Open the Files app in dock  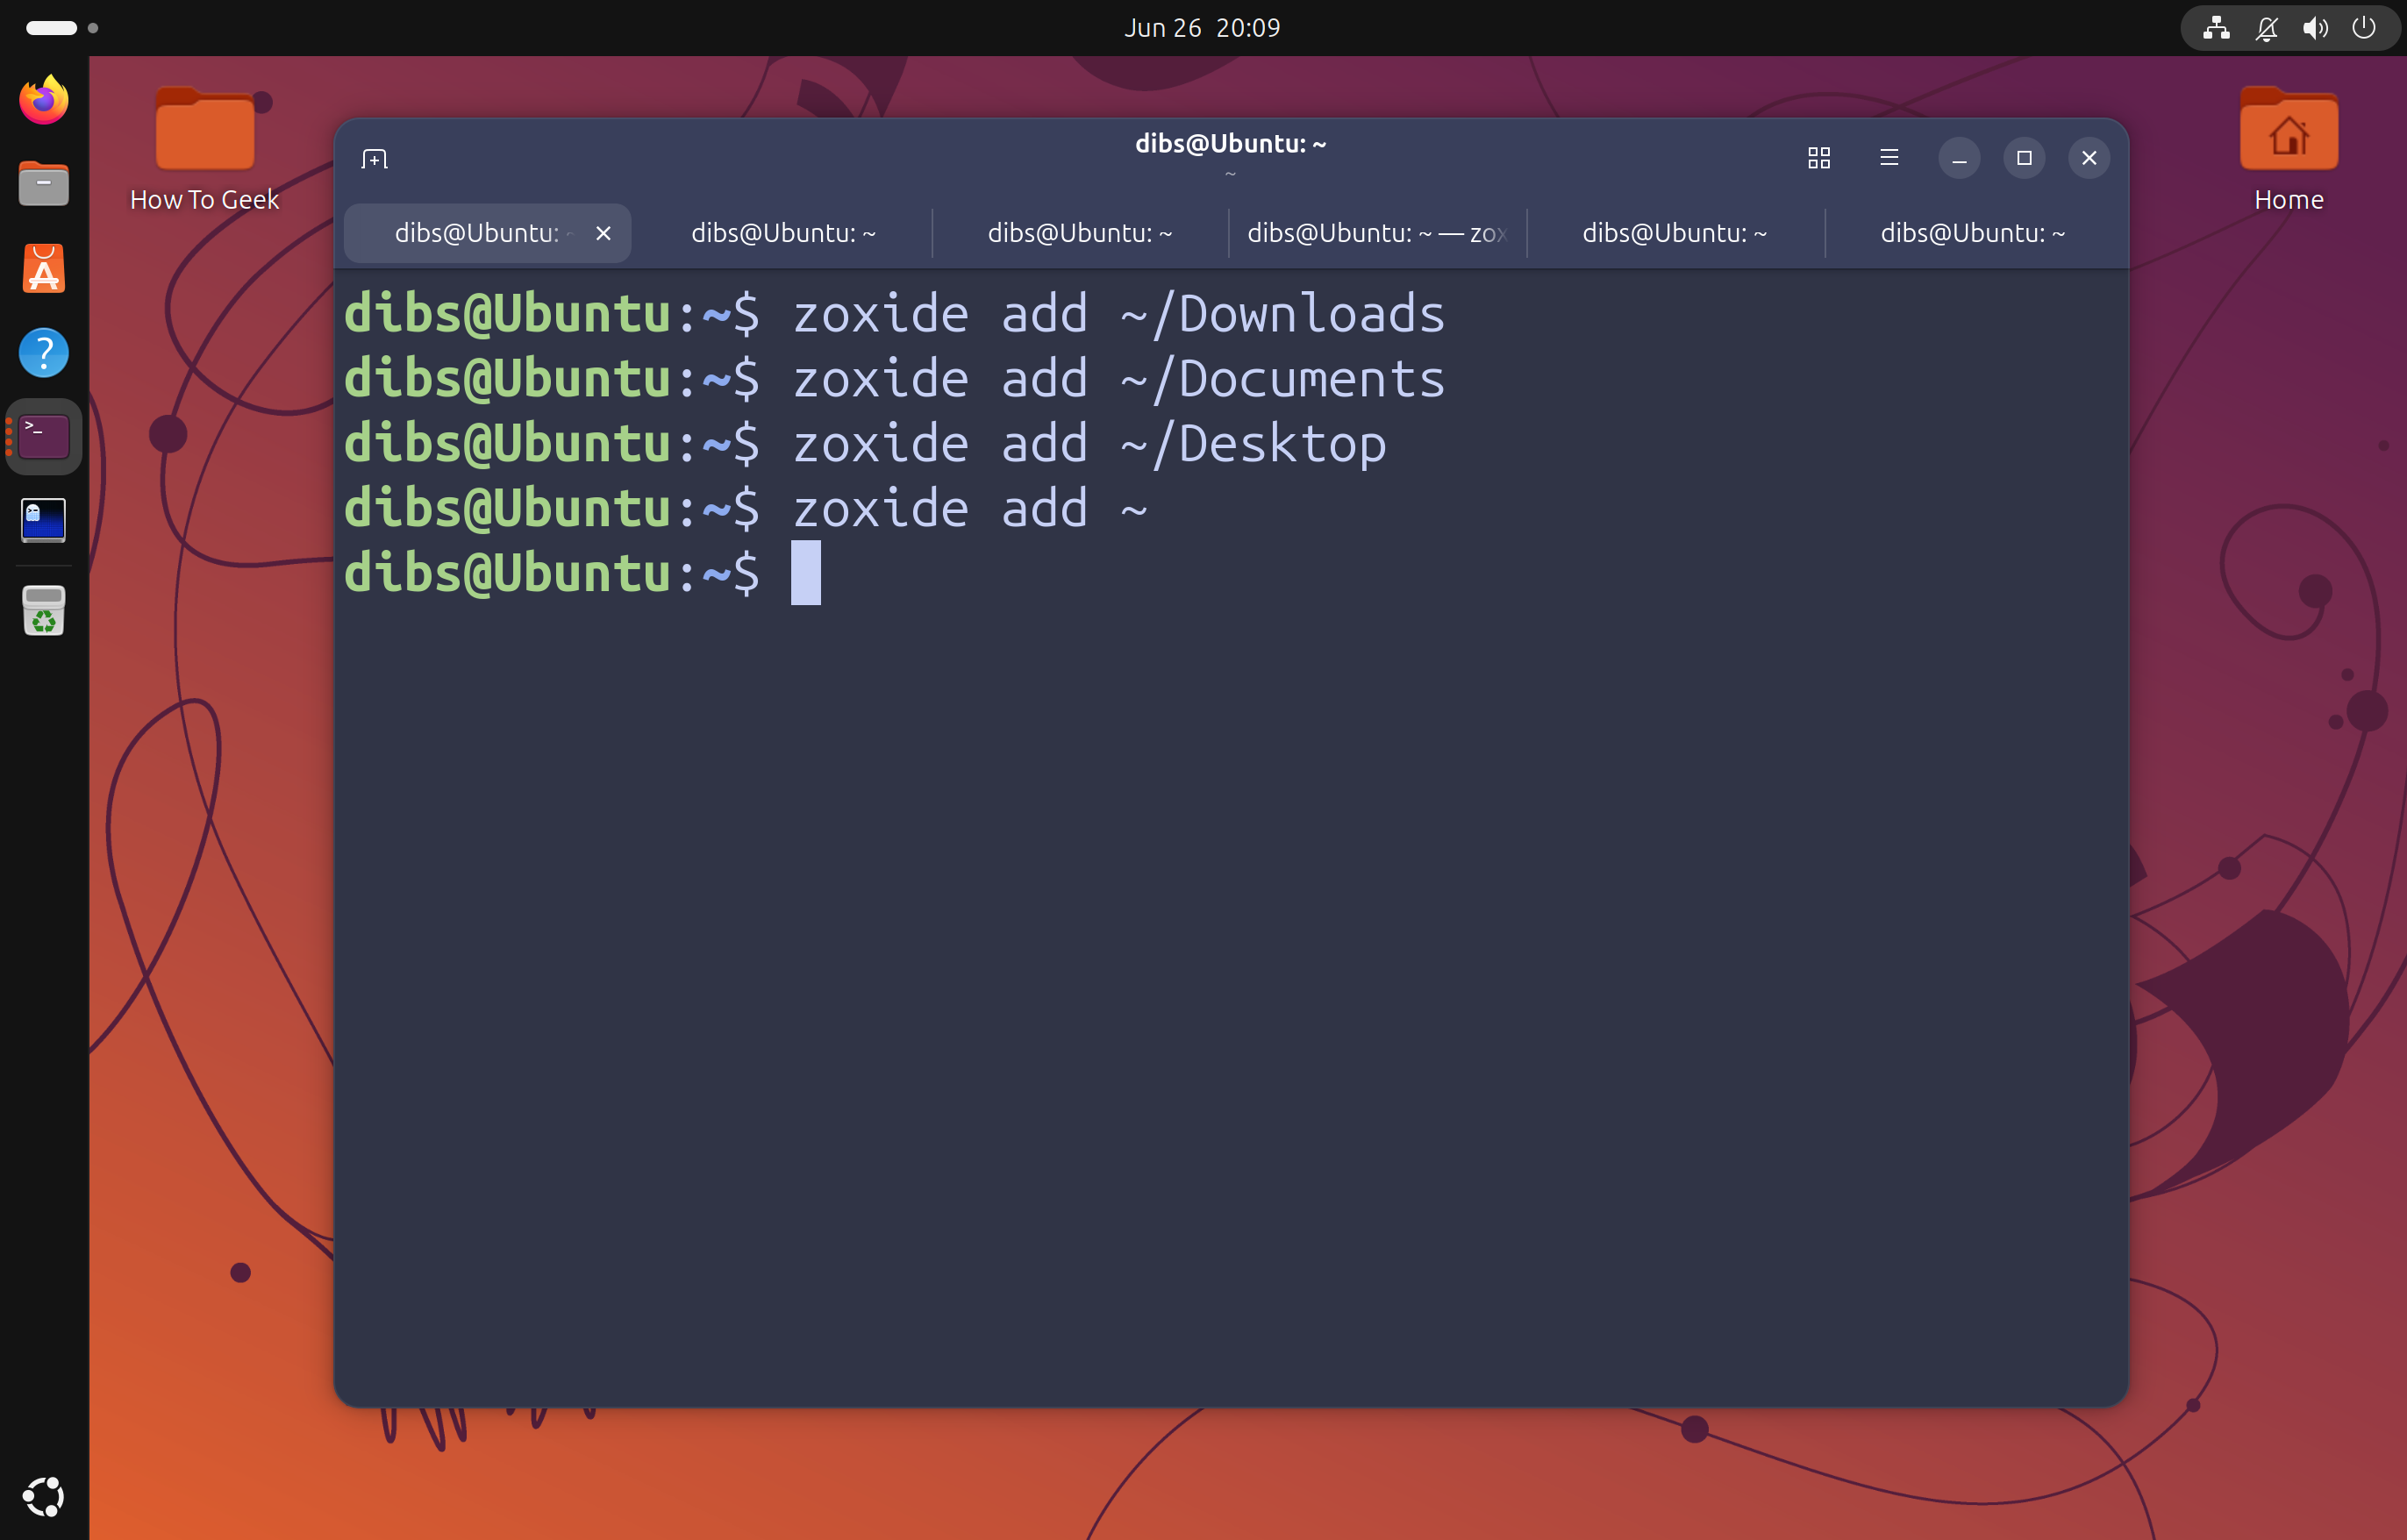[x=44, y=184]
